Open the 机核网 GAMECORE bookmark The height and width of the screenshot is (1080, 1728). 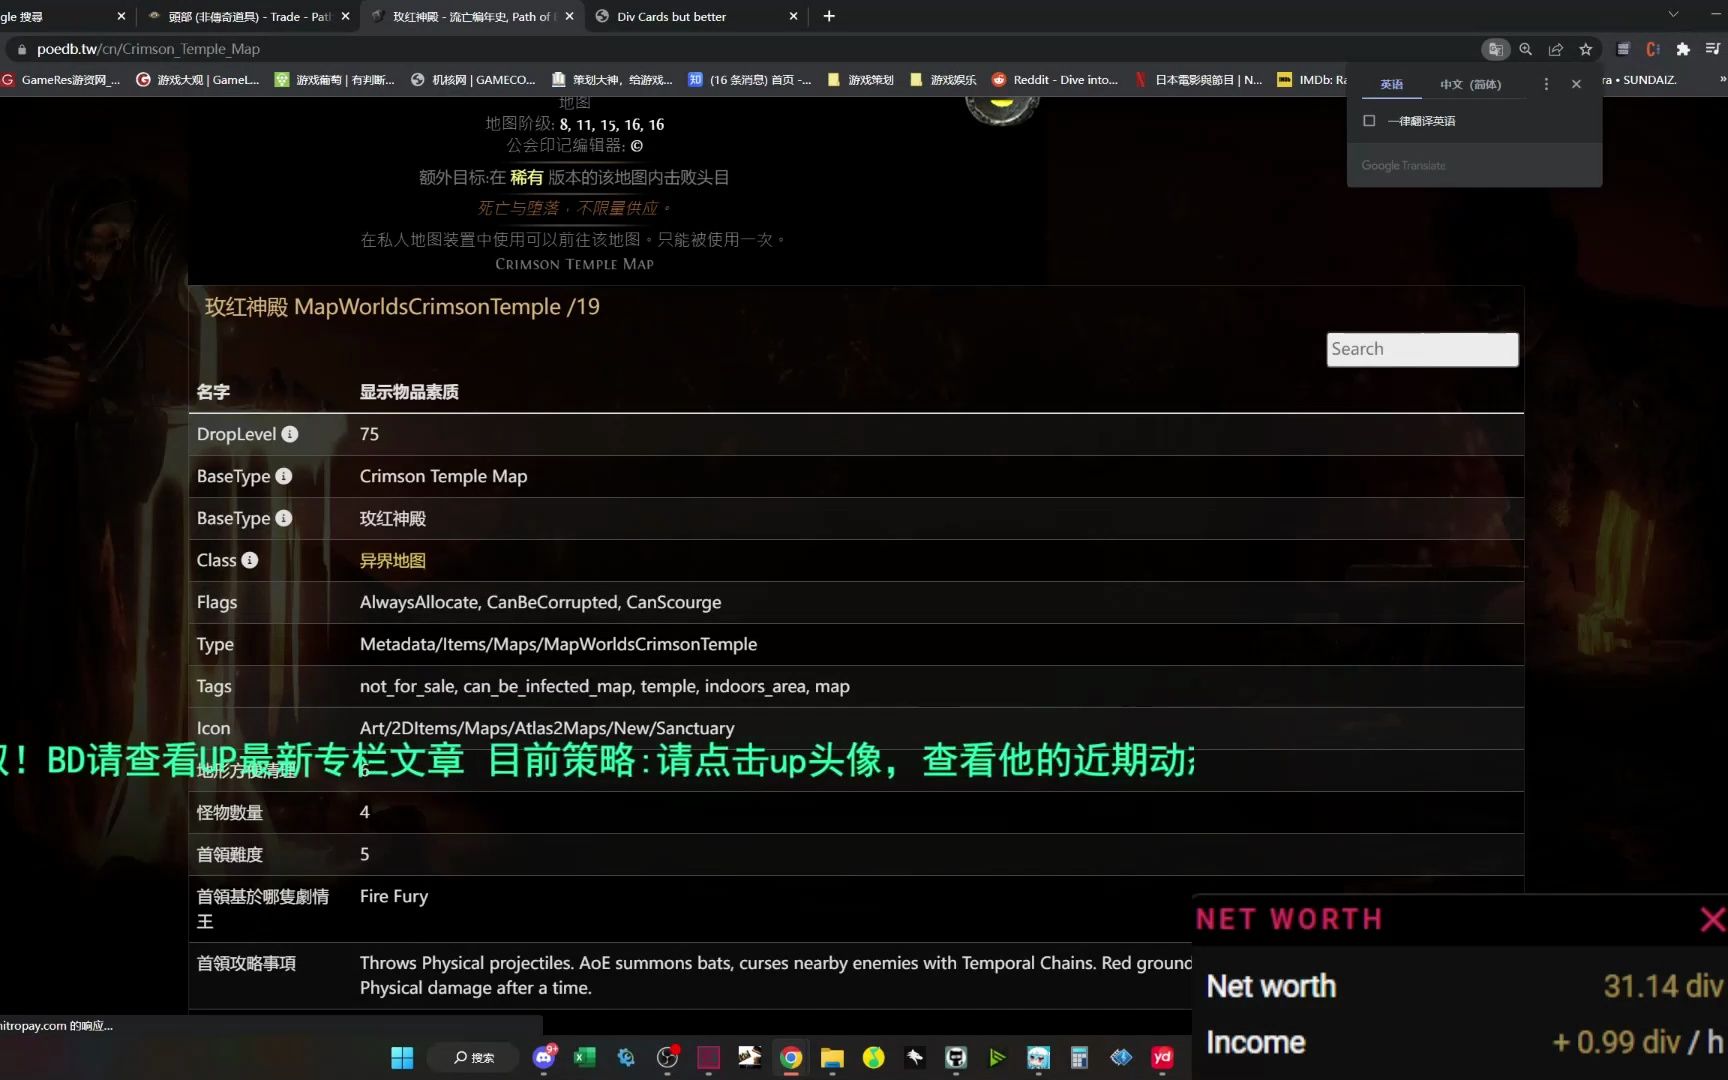473,80
